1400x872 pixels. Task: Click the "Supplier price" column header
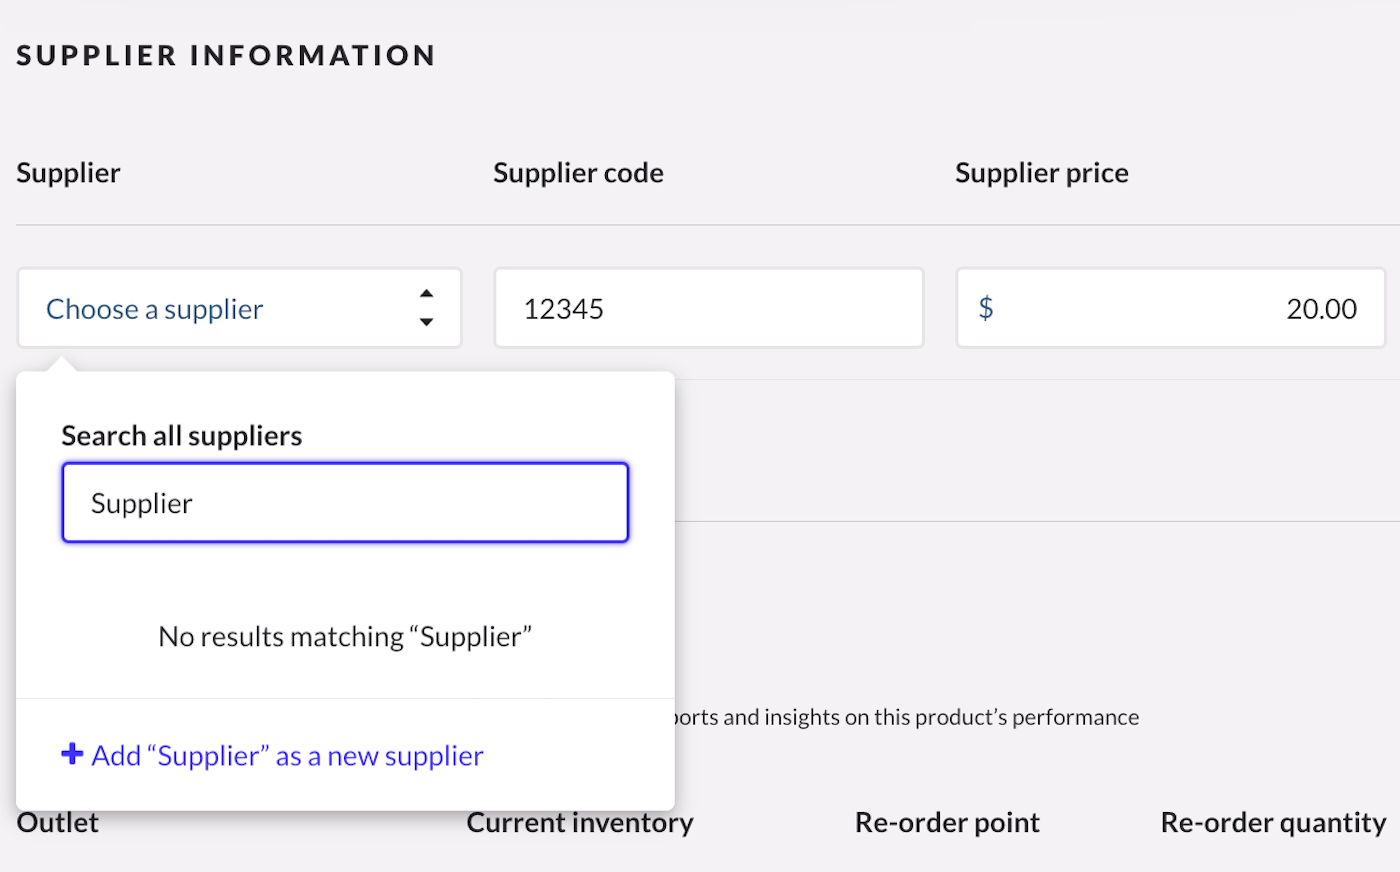tap(1041, 173)
